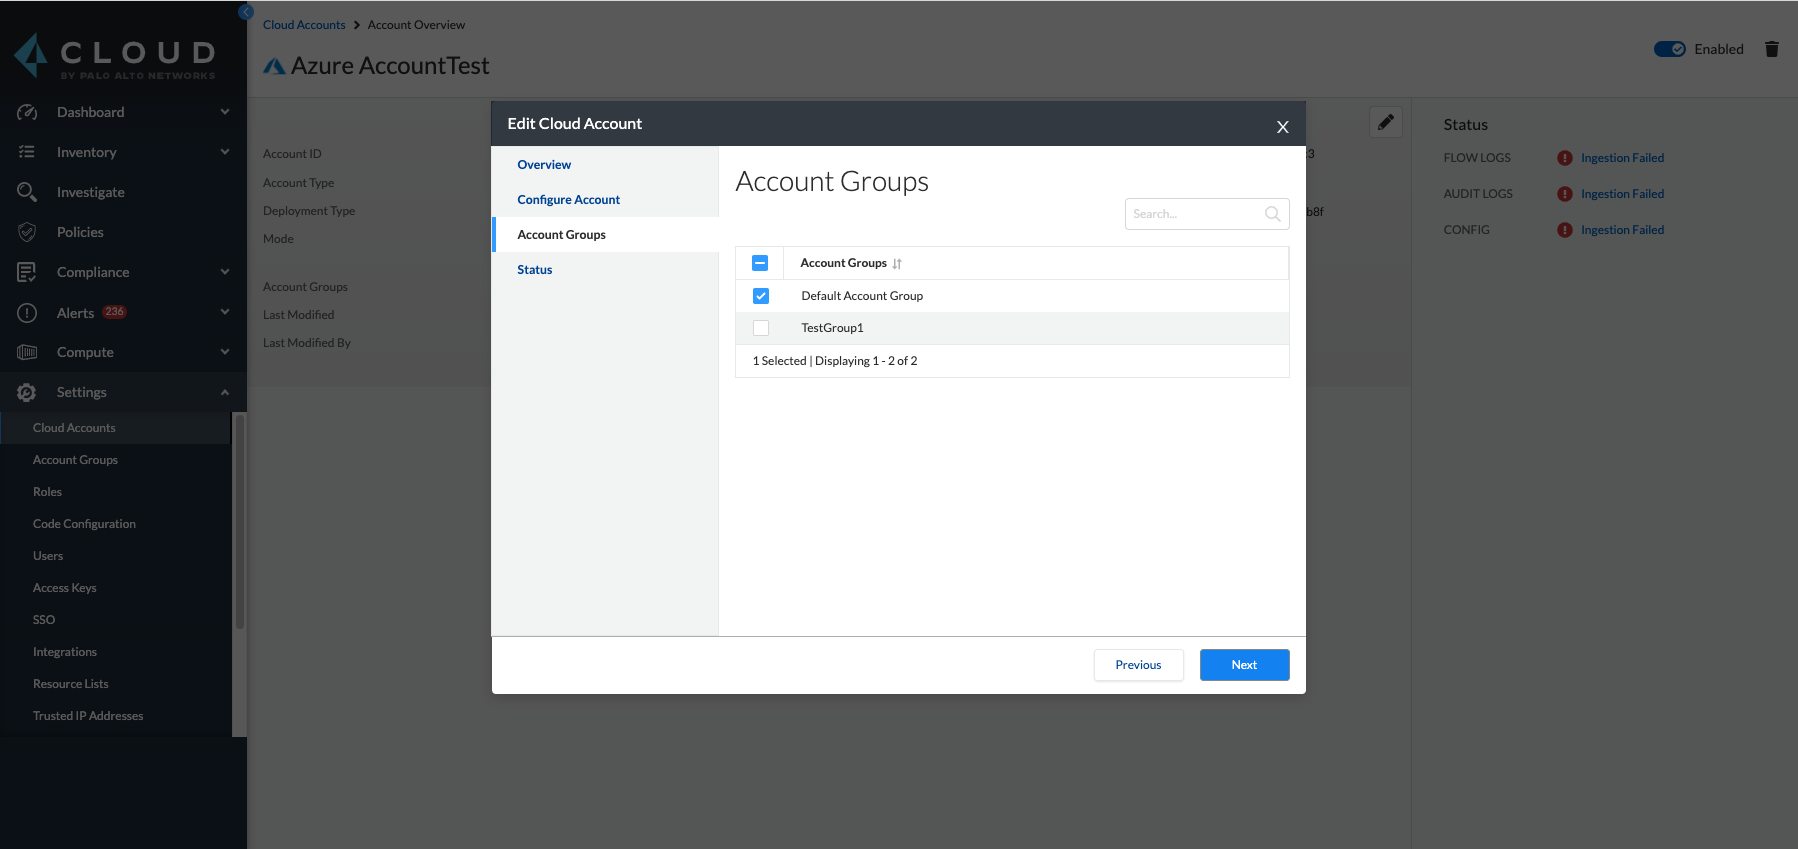1798x849 pixels.
Task: Collapse the sidebar using the arrow icon
Action: point(246,12)
